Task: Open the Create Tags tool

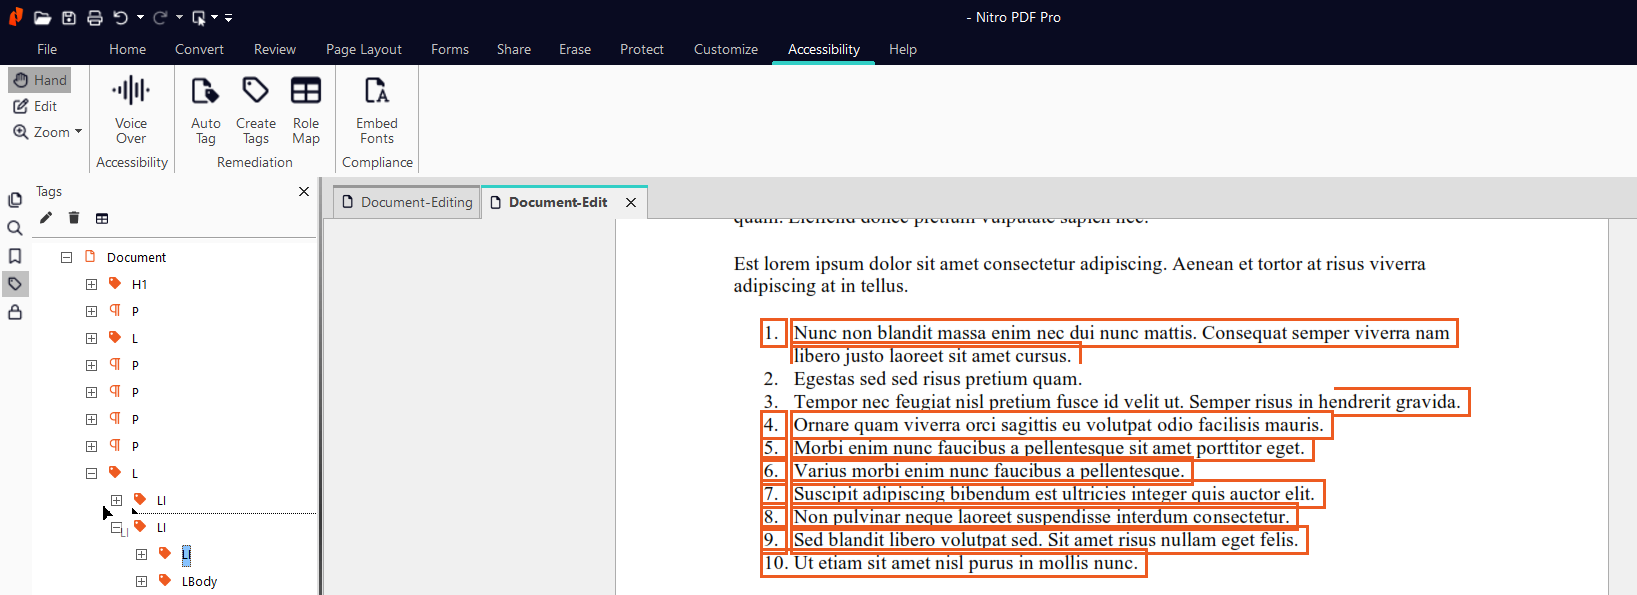Action: click(x=256, y=92)
